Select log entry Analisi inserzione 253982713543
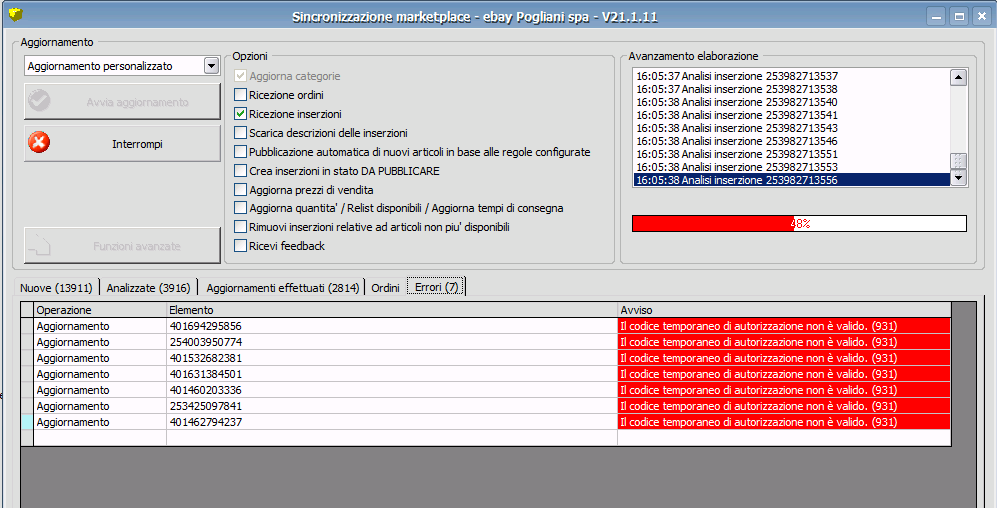Viewport: 997px width, 508px height. tap(792, 128)
